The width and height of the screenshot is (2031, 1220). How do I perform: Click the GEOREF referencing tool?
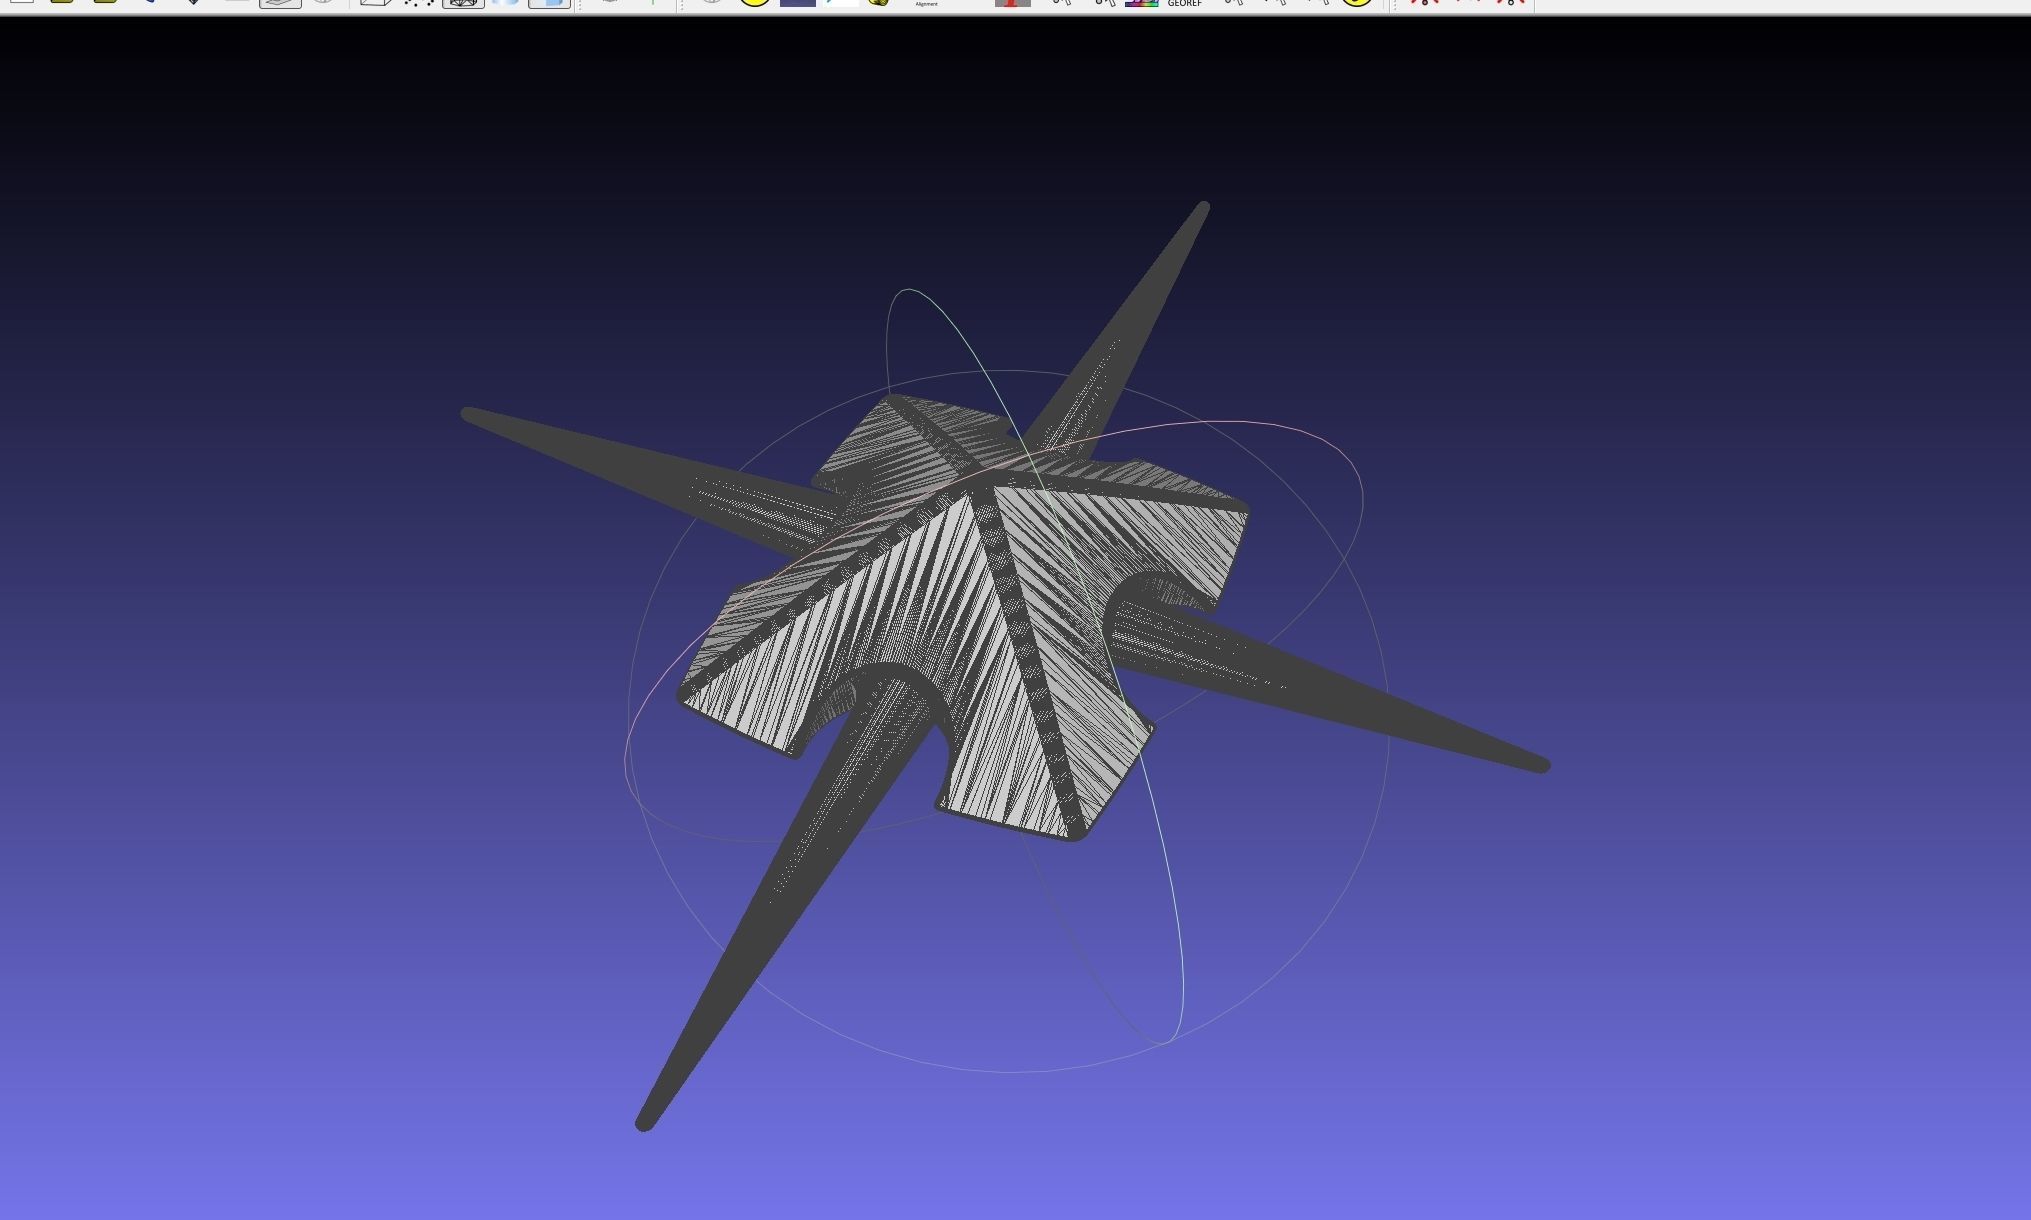[1184, 3]
